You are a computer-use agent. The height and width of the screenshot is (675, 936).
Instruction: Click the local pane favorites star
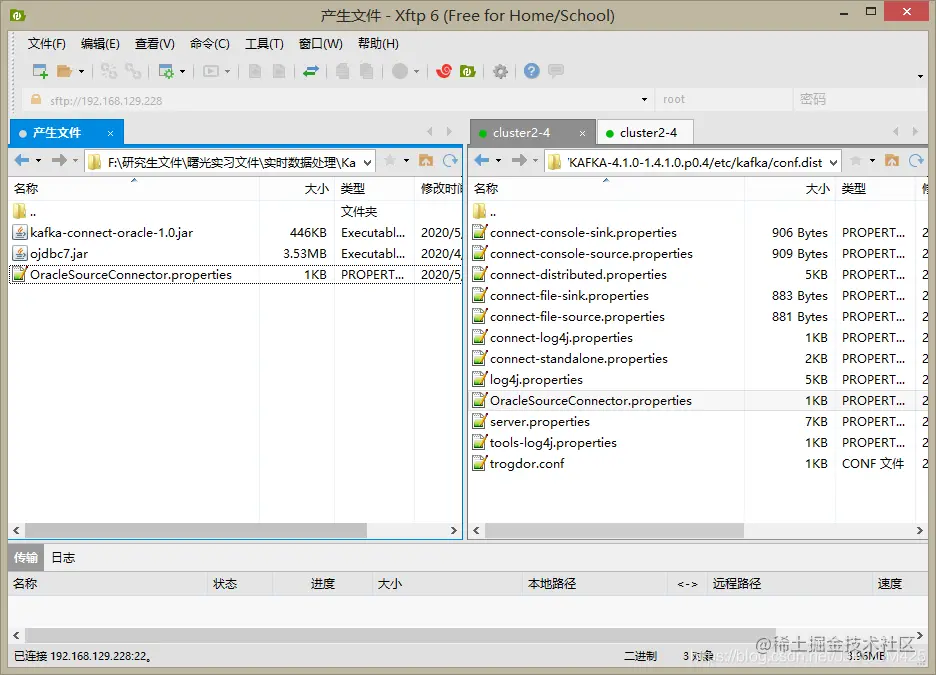(390, 161)
